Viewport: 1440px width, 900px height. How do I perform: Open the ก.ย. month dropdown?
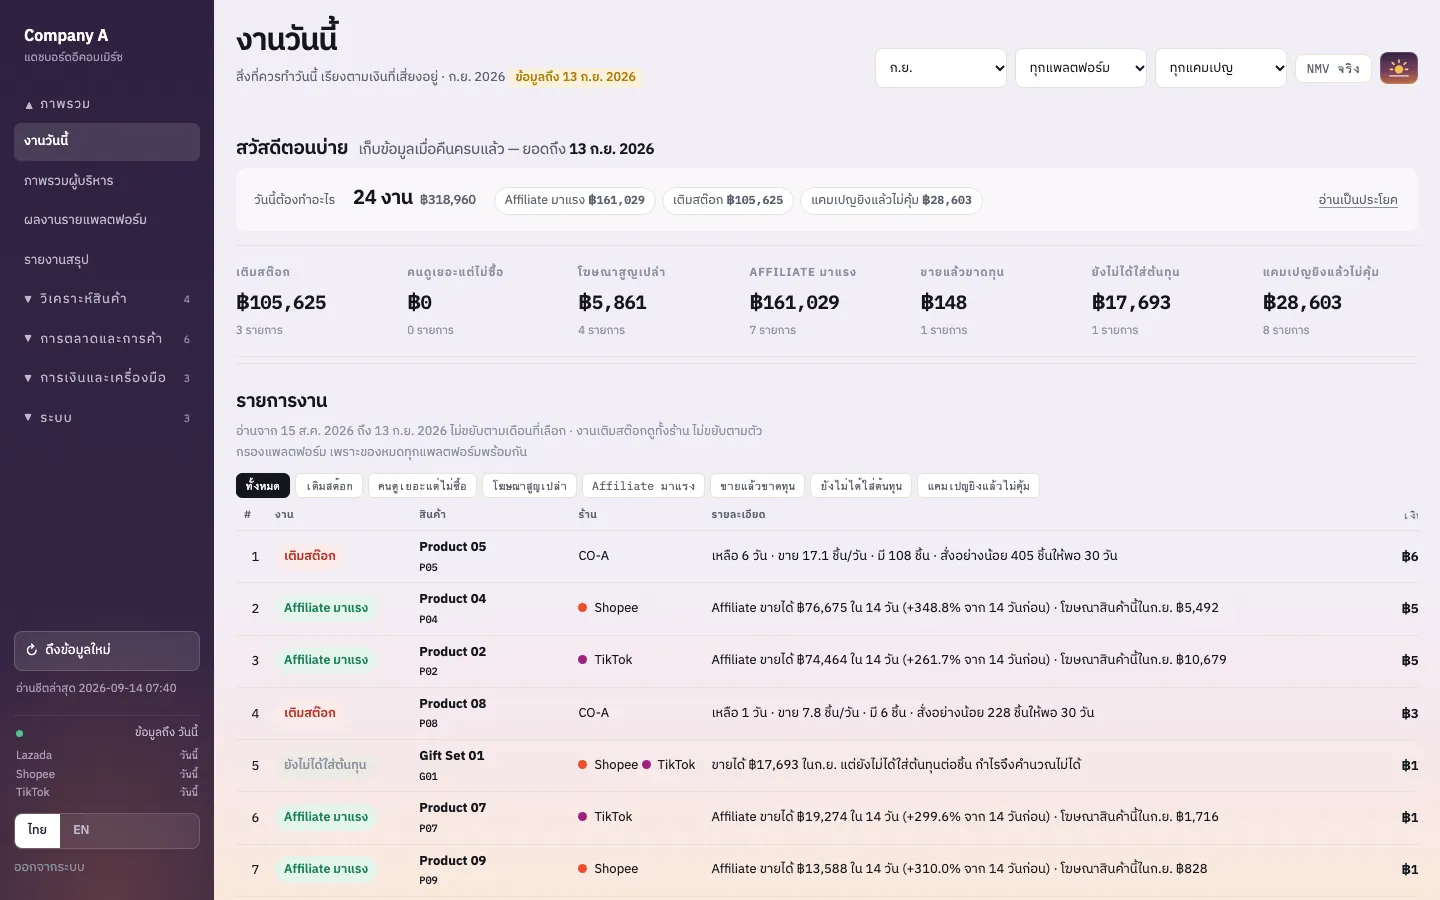(x=941, y=68)
